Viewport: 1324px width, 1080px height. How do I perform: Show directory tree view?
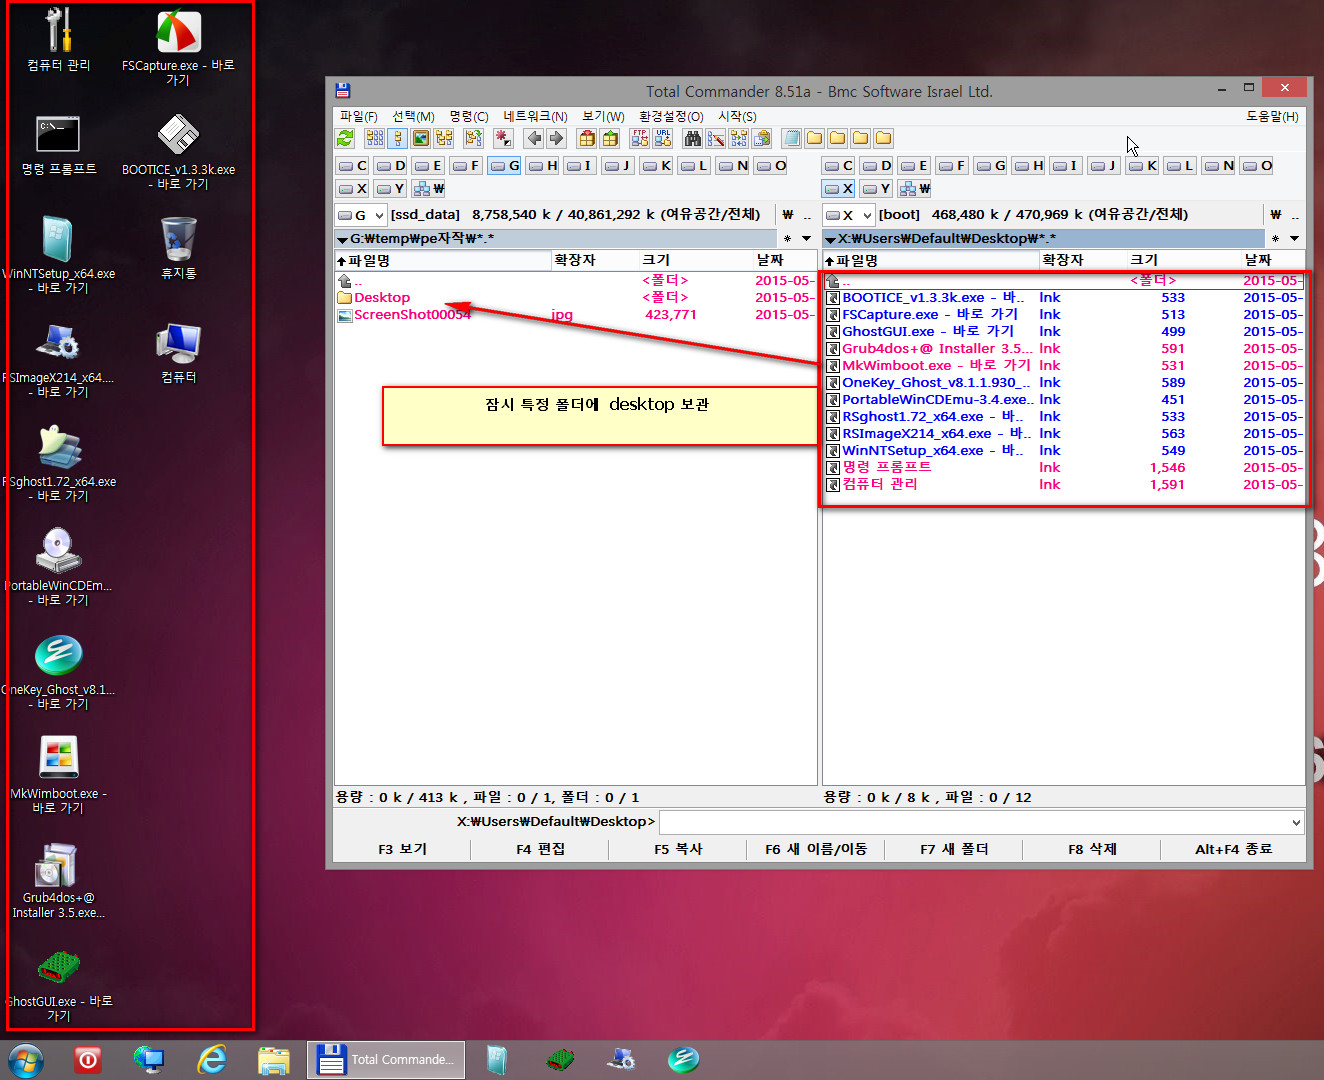444,138
